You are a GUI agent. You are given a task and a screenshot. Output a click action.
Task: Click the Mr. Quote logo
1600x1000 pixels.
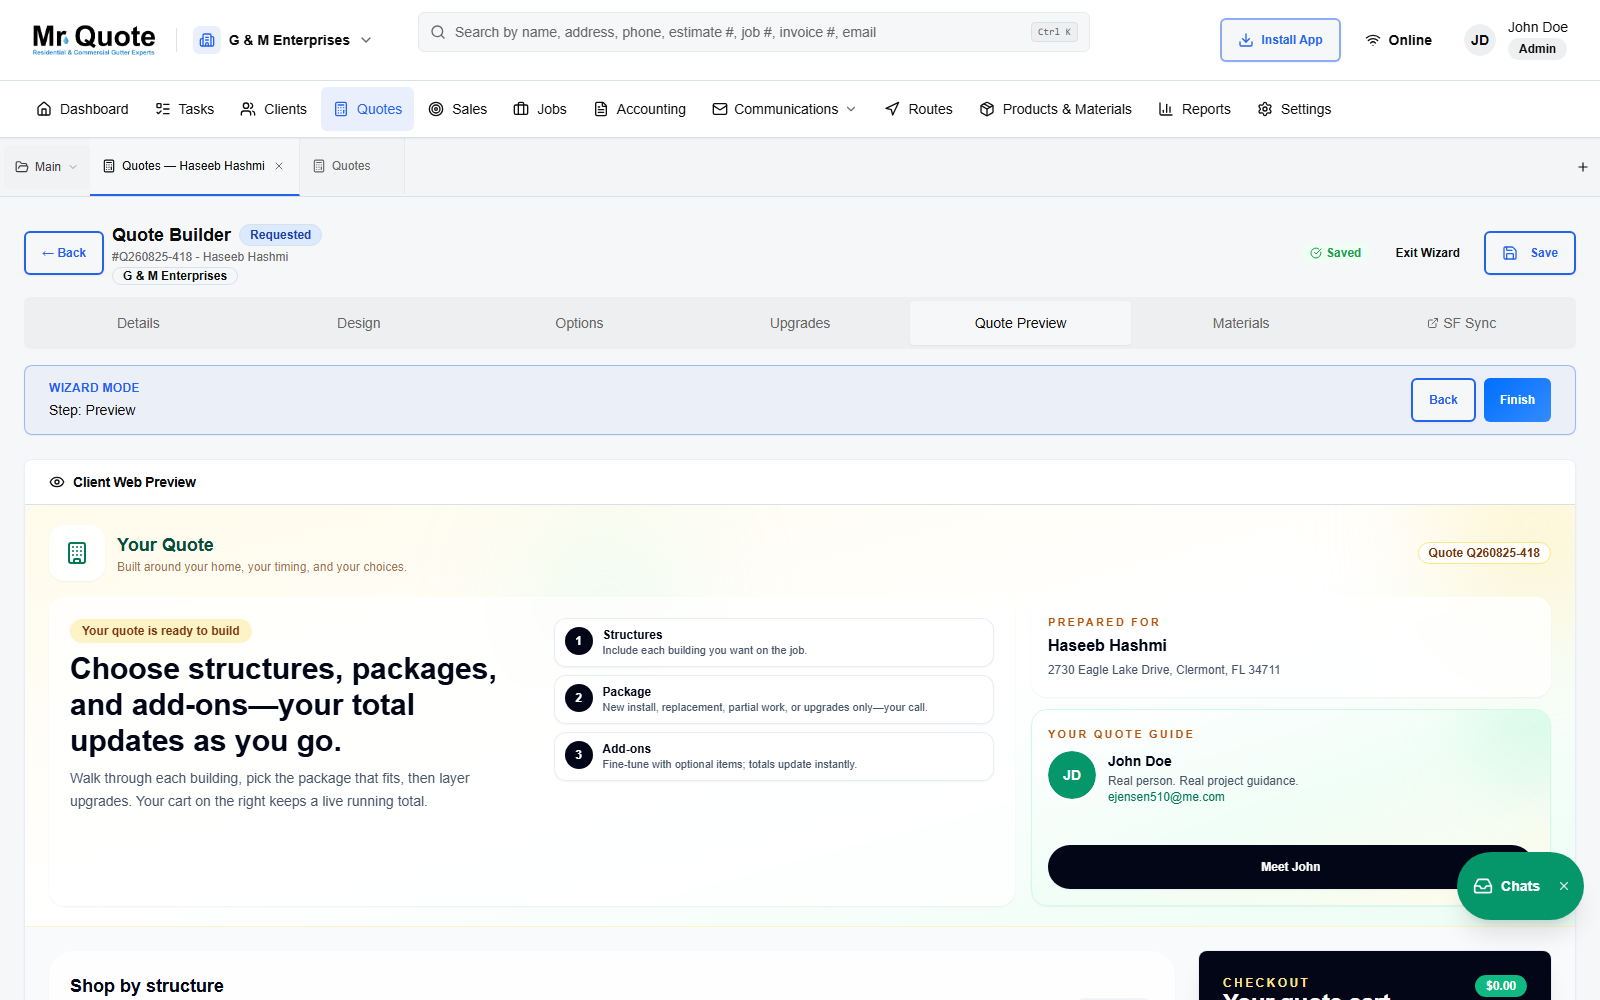pos(94,40)
